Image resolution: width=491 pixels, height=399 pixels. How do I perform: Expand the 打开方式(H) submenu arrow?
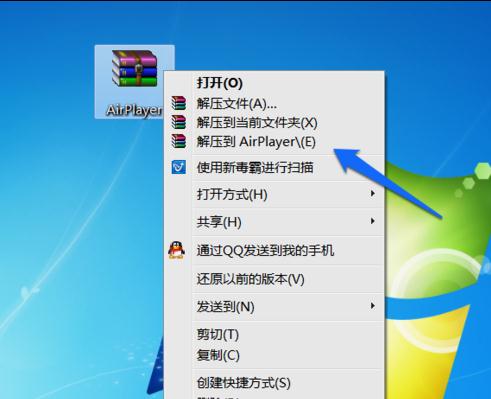[373, 194]
